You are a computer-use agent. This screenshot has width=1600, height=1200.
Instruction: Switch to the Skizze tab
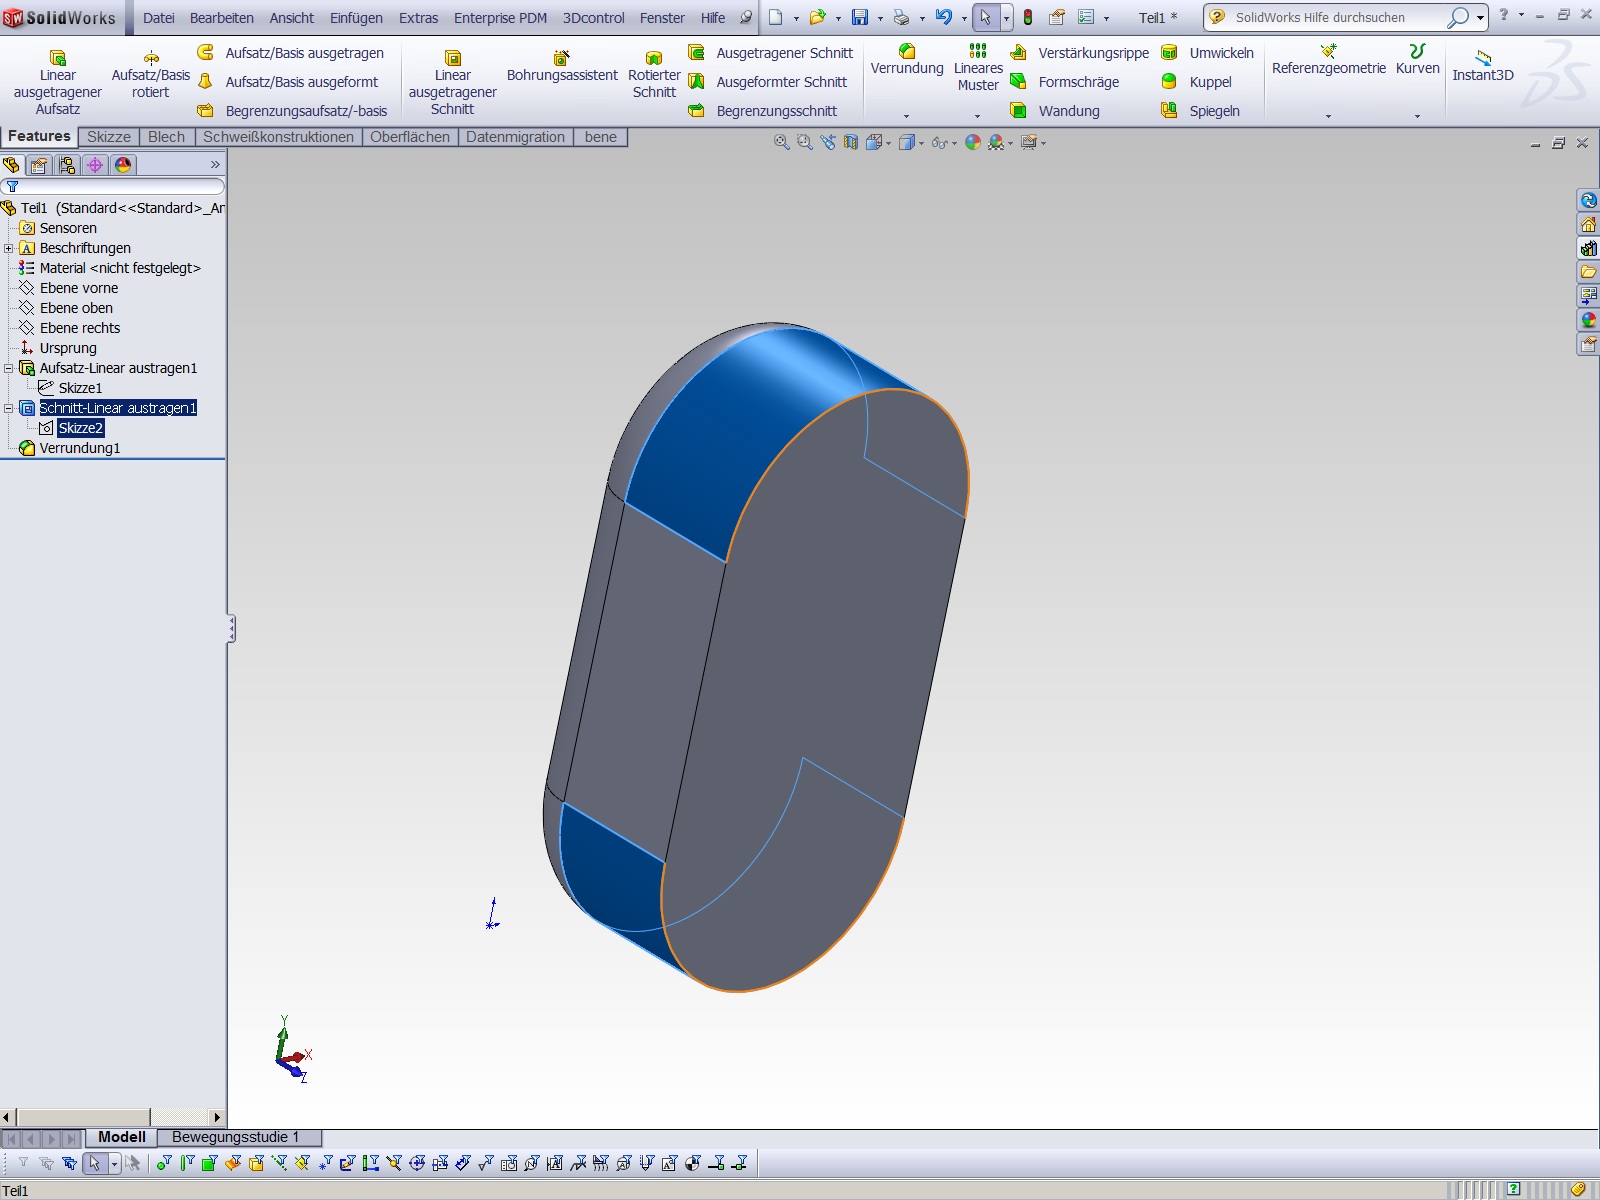pos(109,137)
